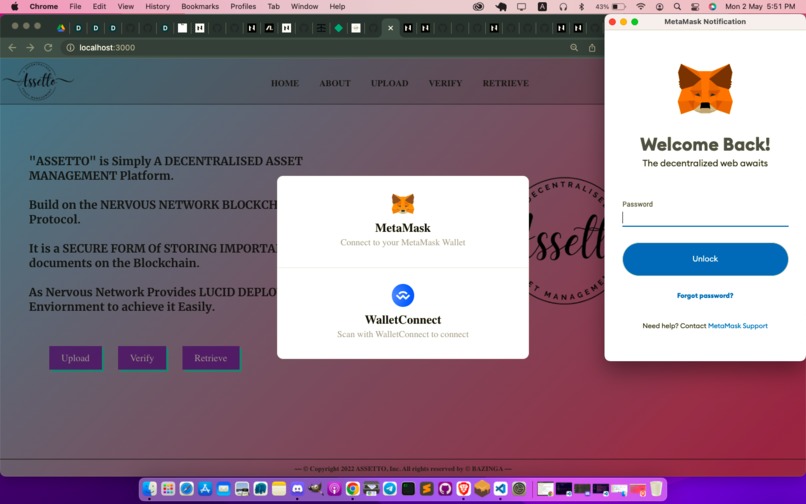
Task: Open Podcasts from the Dock
Action: click(334, 488)
